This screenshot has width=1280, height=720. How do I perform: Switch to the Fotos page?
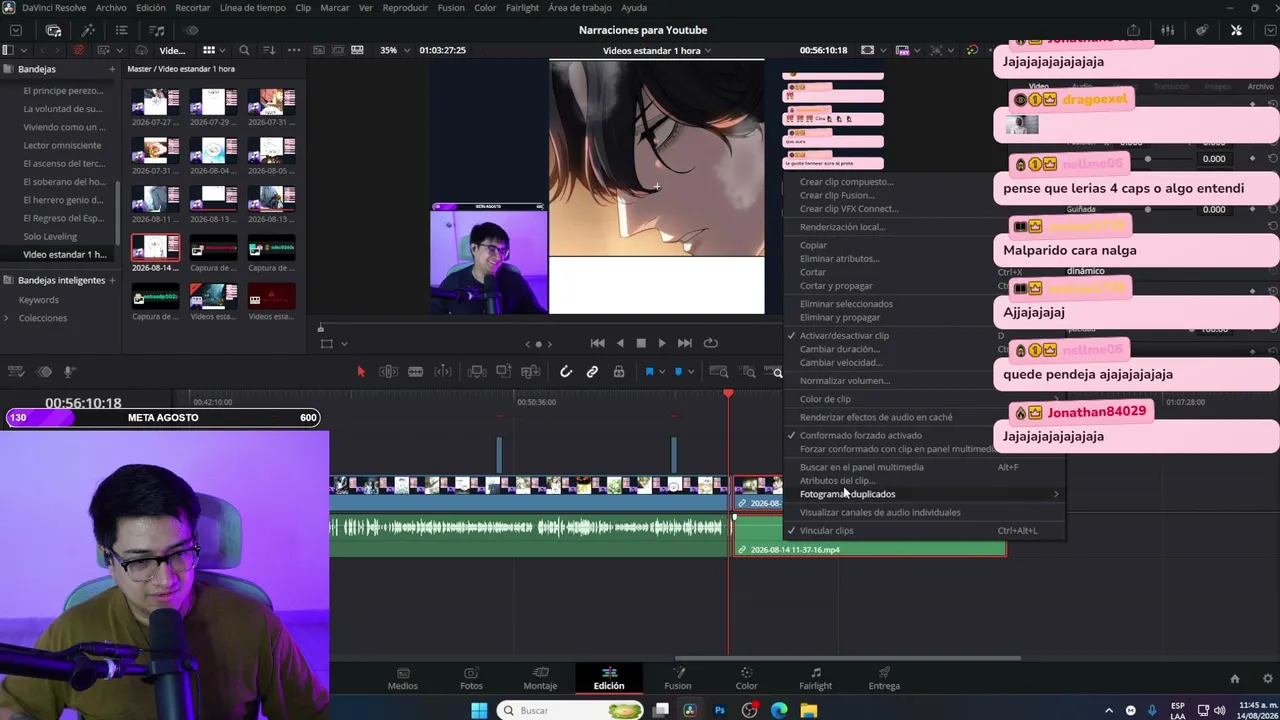pos(471,679)
